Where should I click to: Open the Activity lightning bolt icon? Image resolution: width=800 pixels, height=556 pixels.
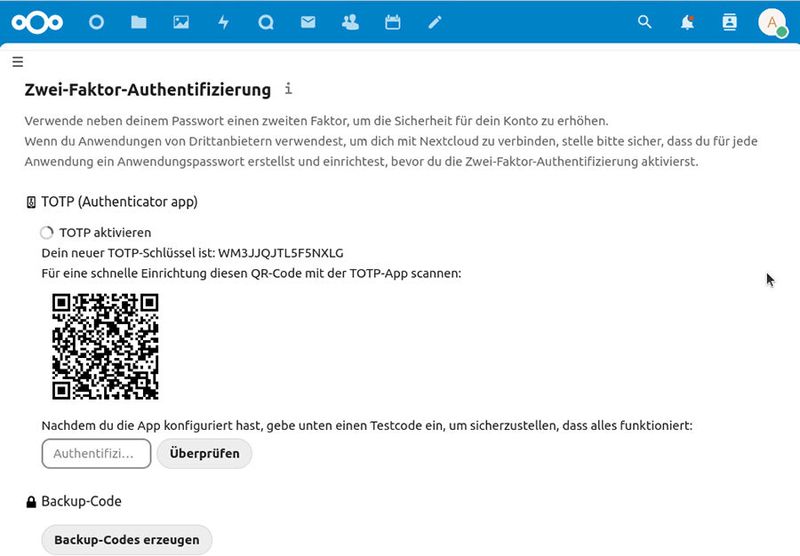(223, 22)
